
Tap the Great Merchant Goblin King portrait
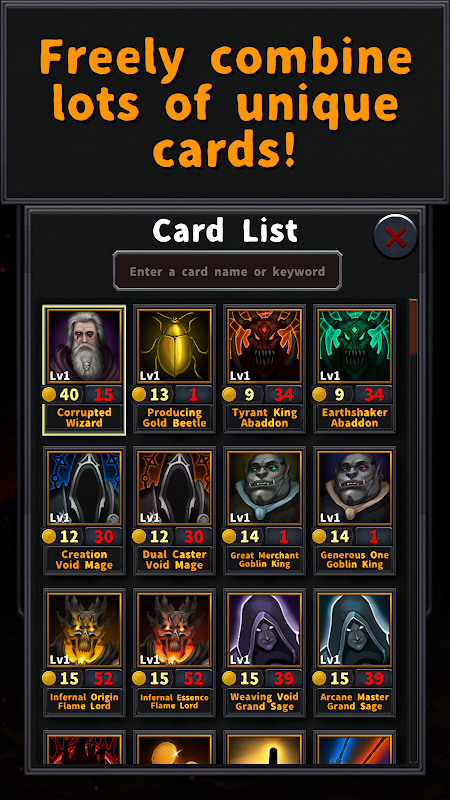point(264,488)
